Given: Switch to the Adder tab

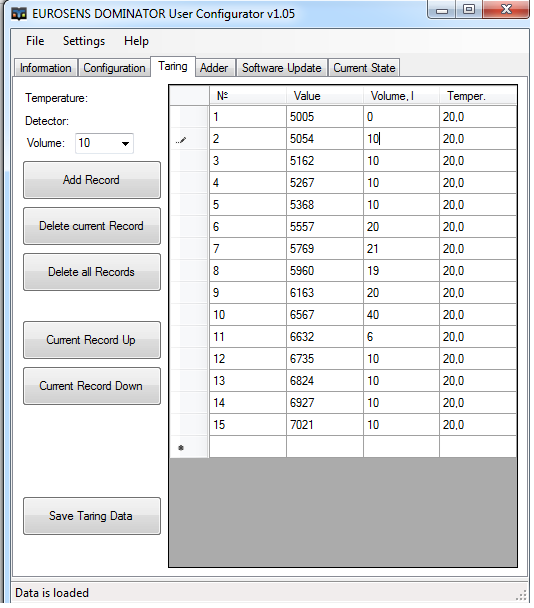Looking at the screenshot, I should click(214, 68).
